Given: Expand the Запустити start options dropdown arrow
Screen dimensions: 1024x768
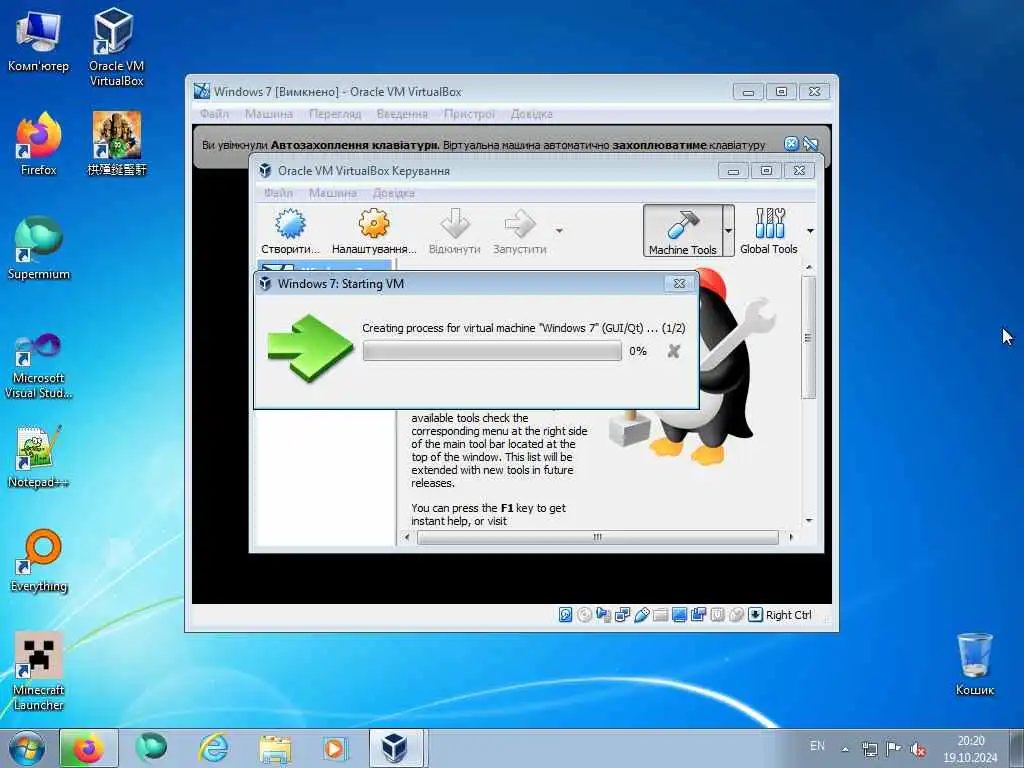Looking at the screenshot, I should click(559, 231).
